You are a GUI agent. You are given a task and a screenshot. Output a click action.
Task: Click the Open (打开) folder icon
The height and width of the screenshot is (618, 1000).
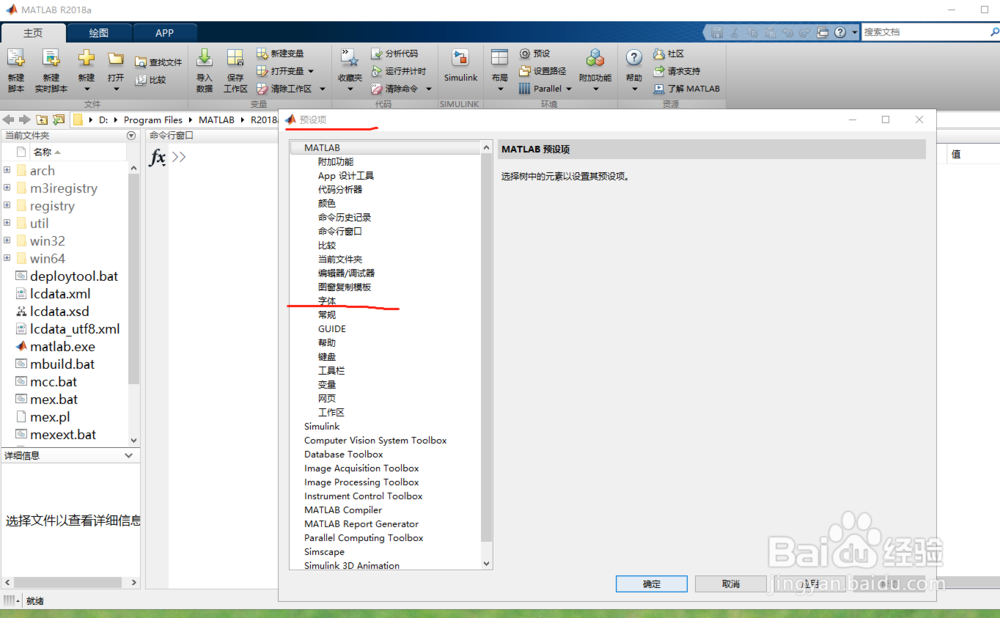pyautogui.click(x=115, y=59)
